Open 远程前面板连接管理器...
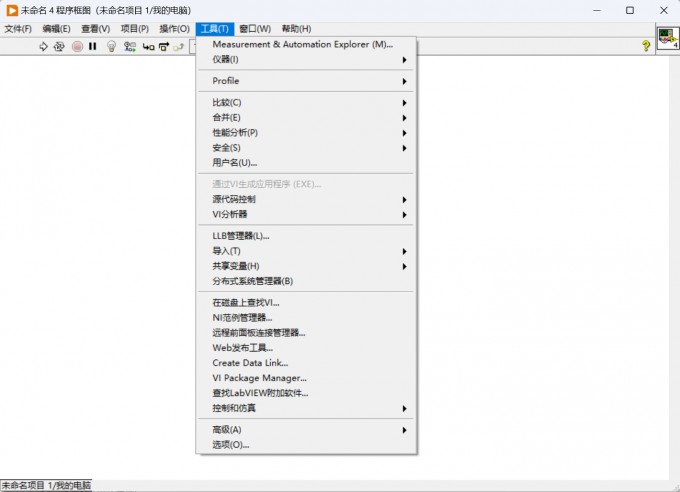 [x=306, y=333]
